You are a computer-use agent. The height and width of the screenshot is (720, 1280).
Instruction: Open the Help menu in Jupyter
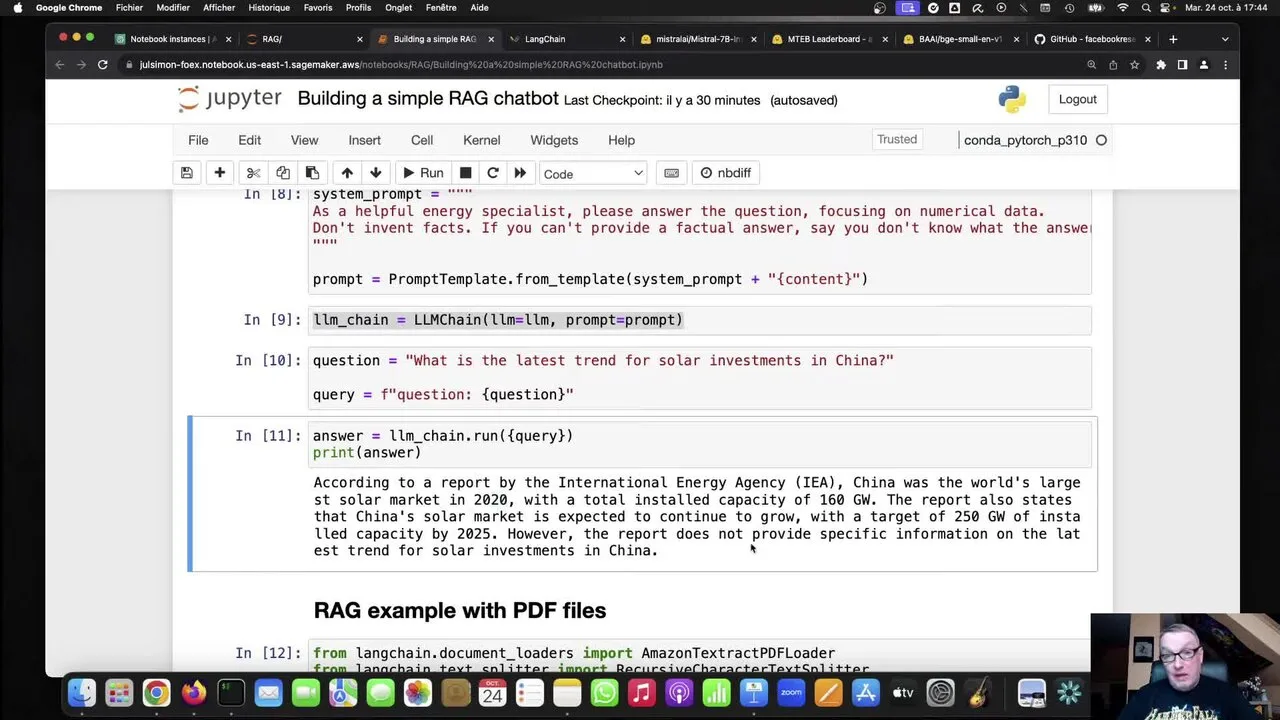622,140
